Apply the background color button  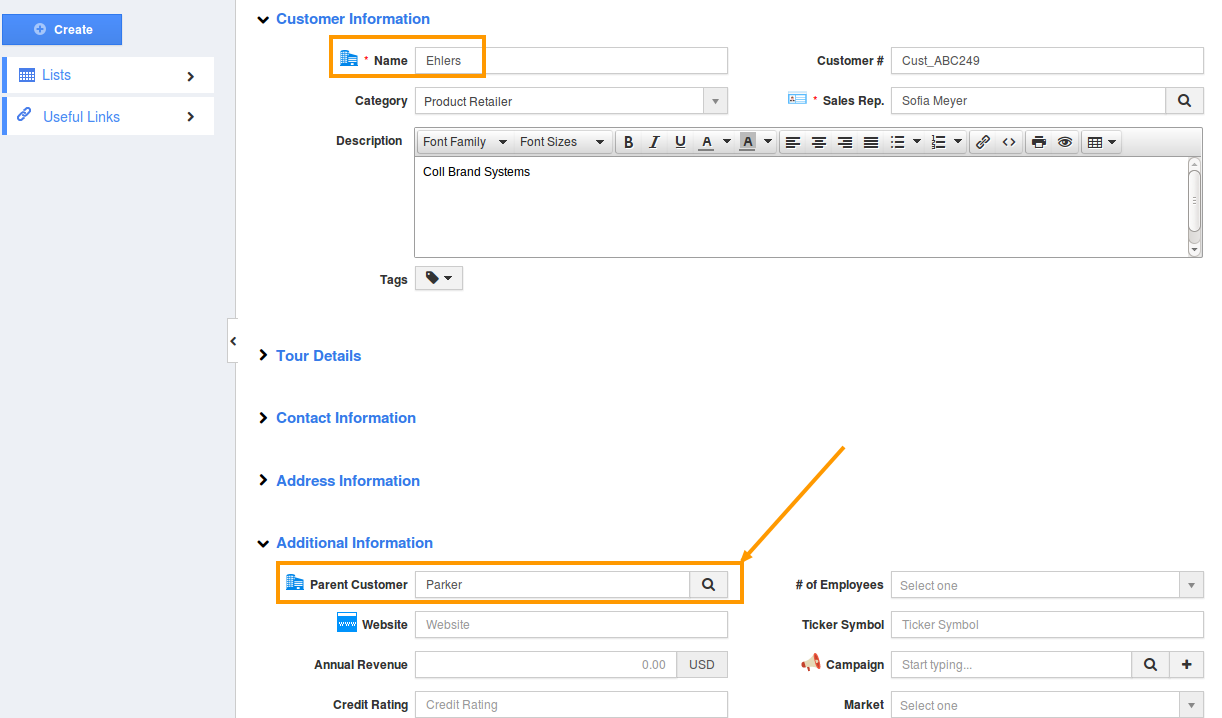click(747, 142)
